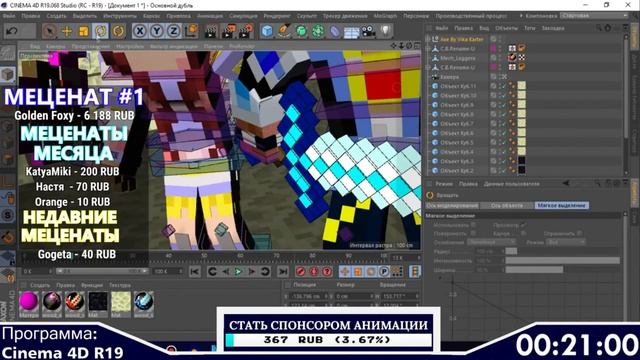Open Теги menu in Object Manager
640x360 pixels.
[529, 28]
